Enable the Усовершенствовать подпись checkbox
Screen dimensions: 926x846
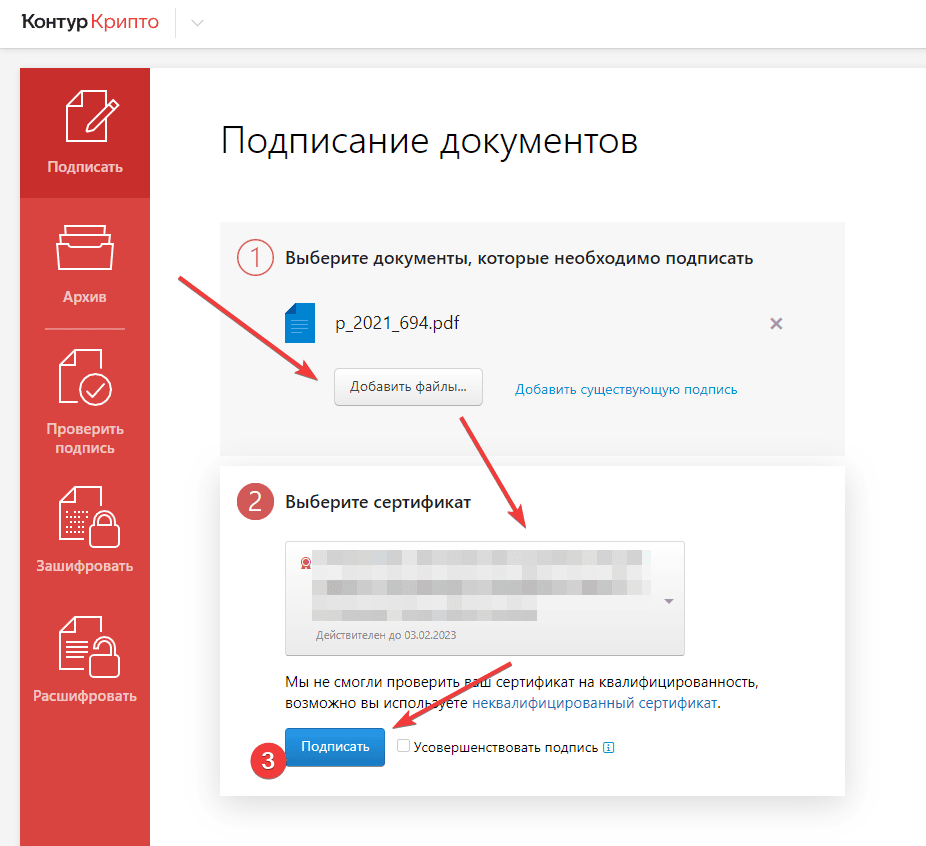coord(403,746)
